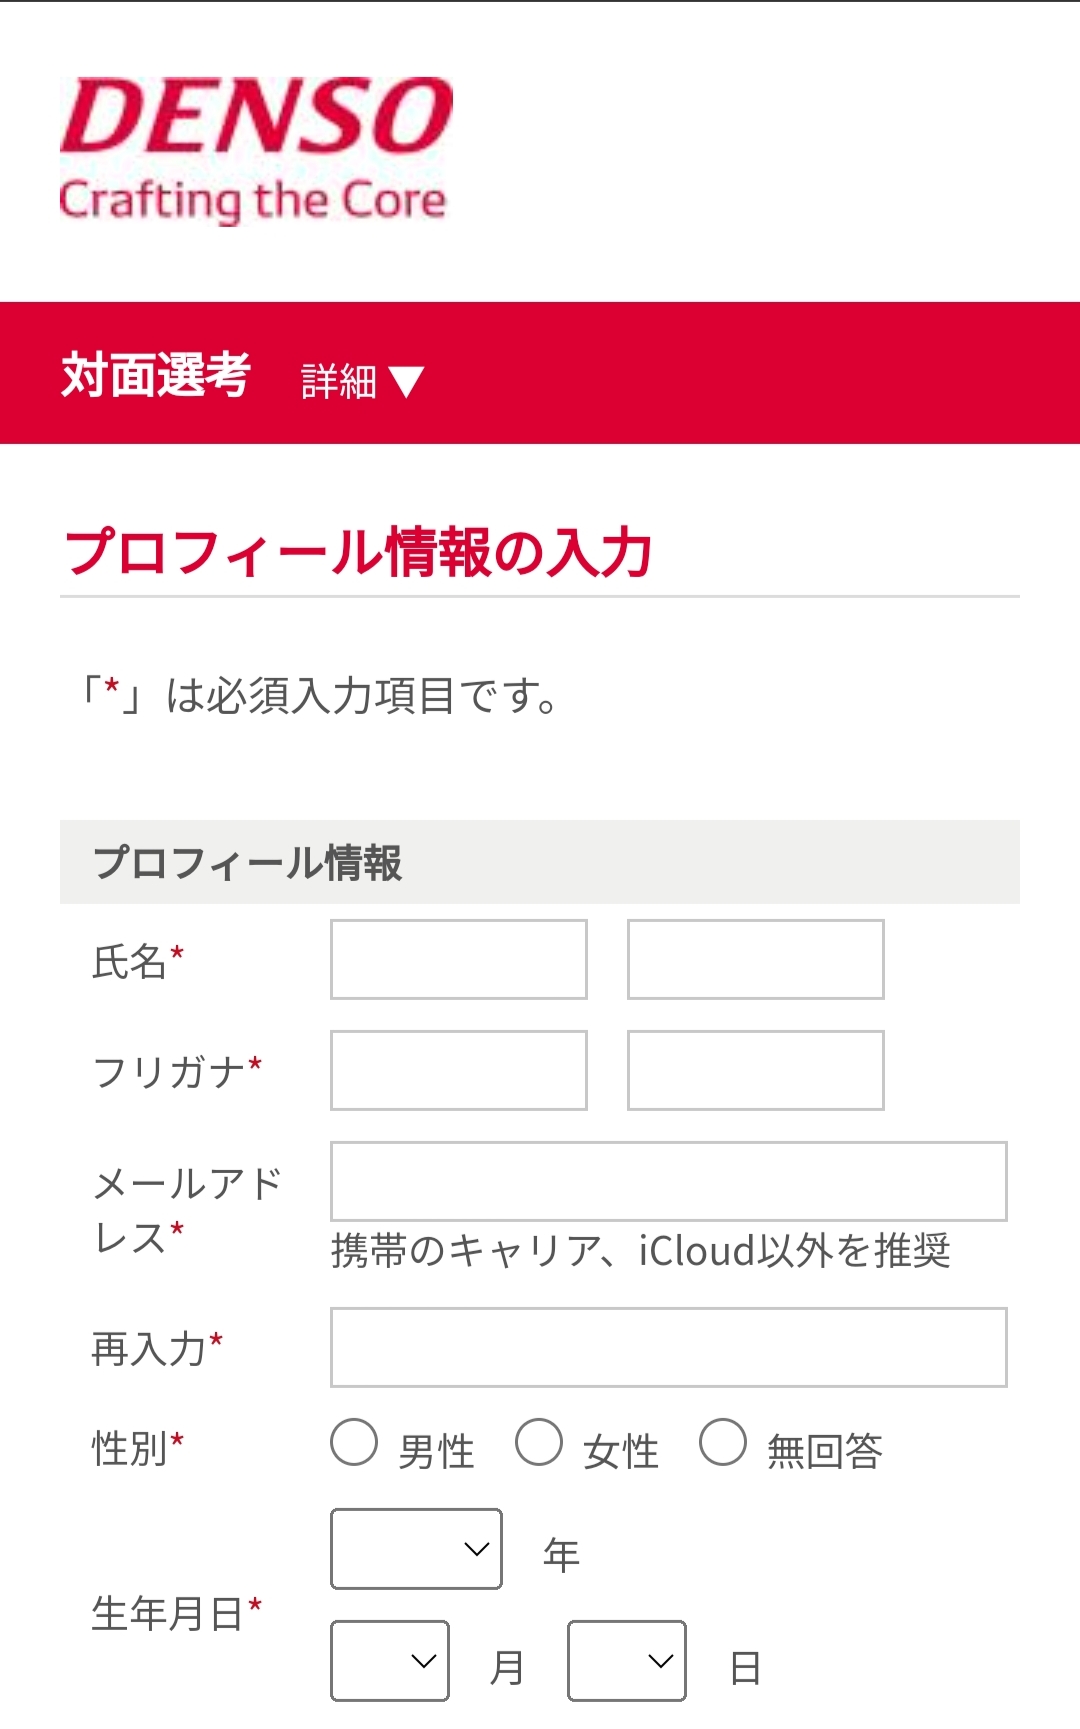
Task: Open the birth month 月 dropdown
Action: click(390, 1661)
